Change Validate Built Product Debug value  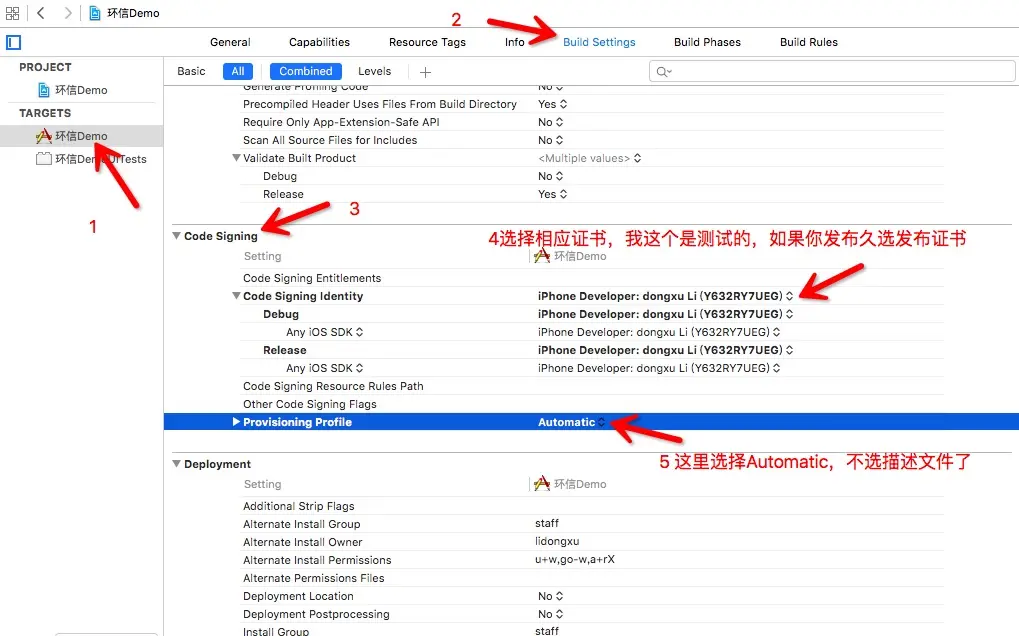coord(550,176)
